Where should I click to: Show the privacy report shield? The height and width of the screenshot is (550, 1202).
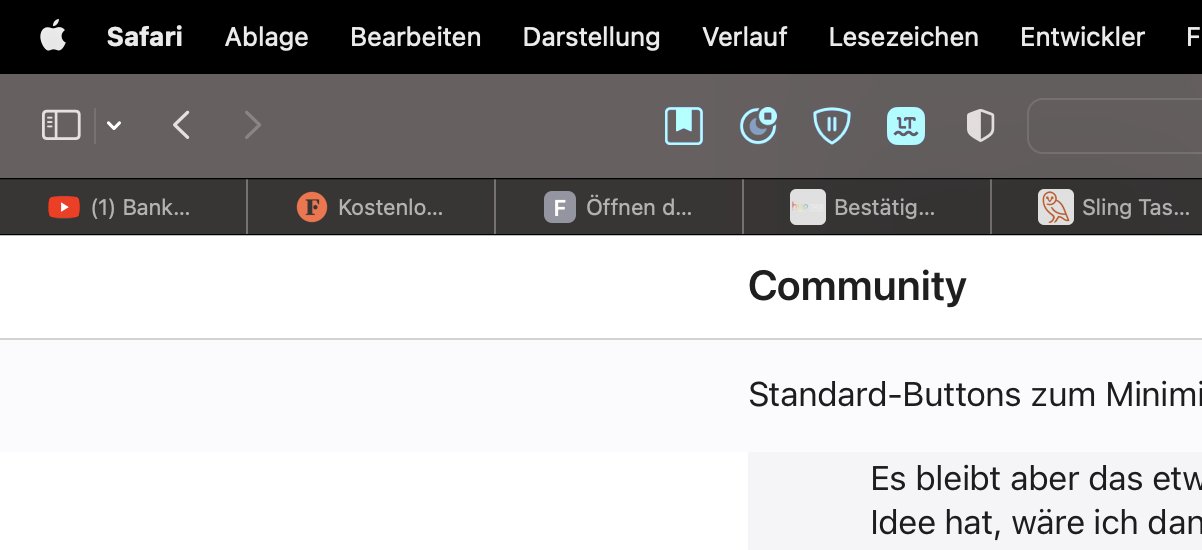pos(980,125)
